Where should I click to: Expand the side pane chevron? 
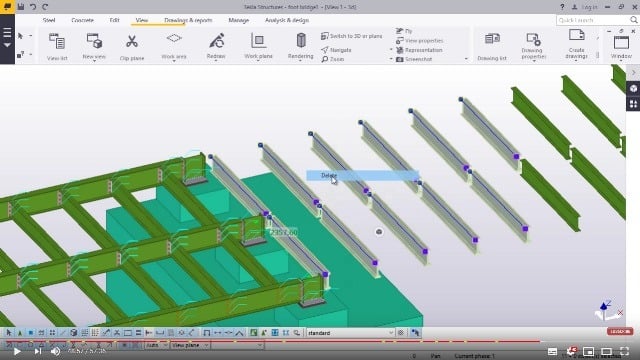pos(633,73)
